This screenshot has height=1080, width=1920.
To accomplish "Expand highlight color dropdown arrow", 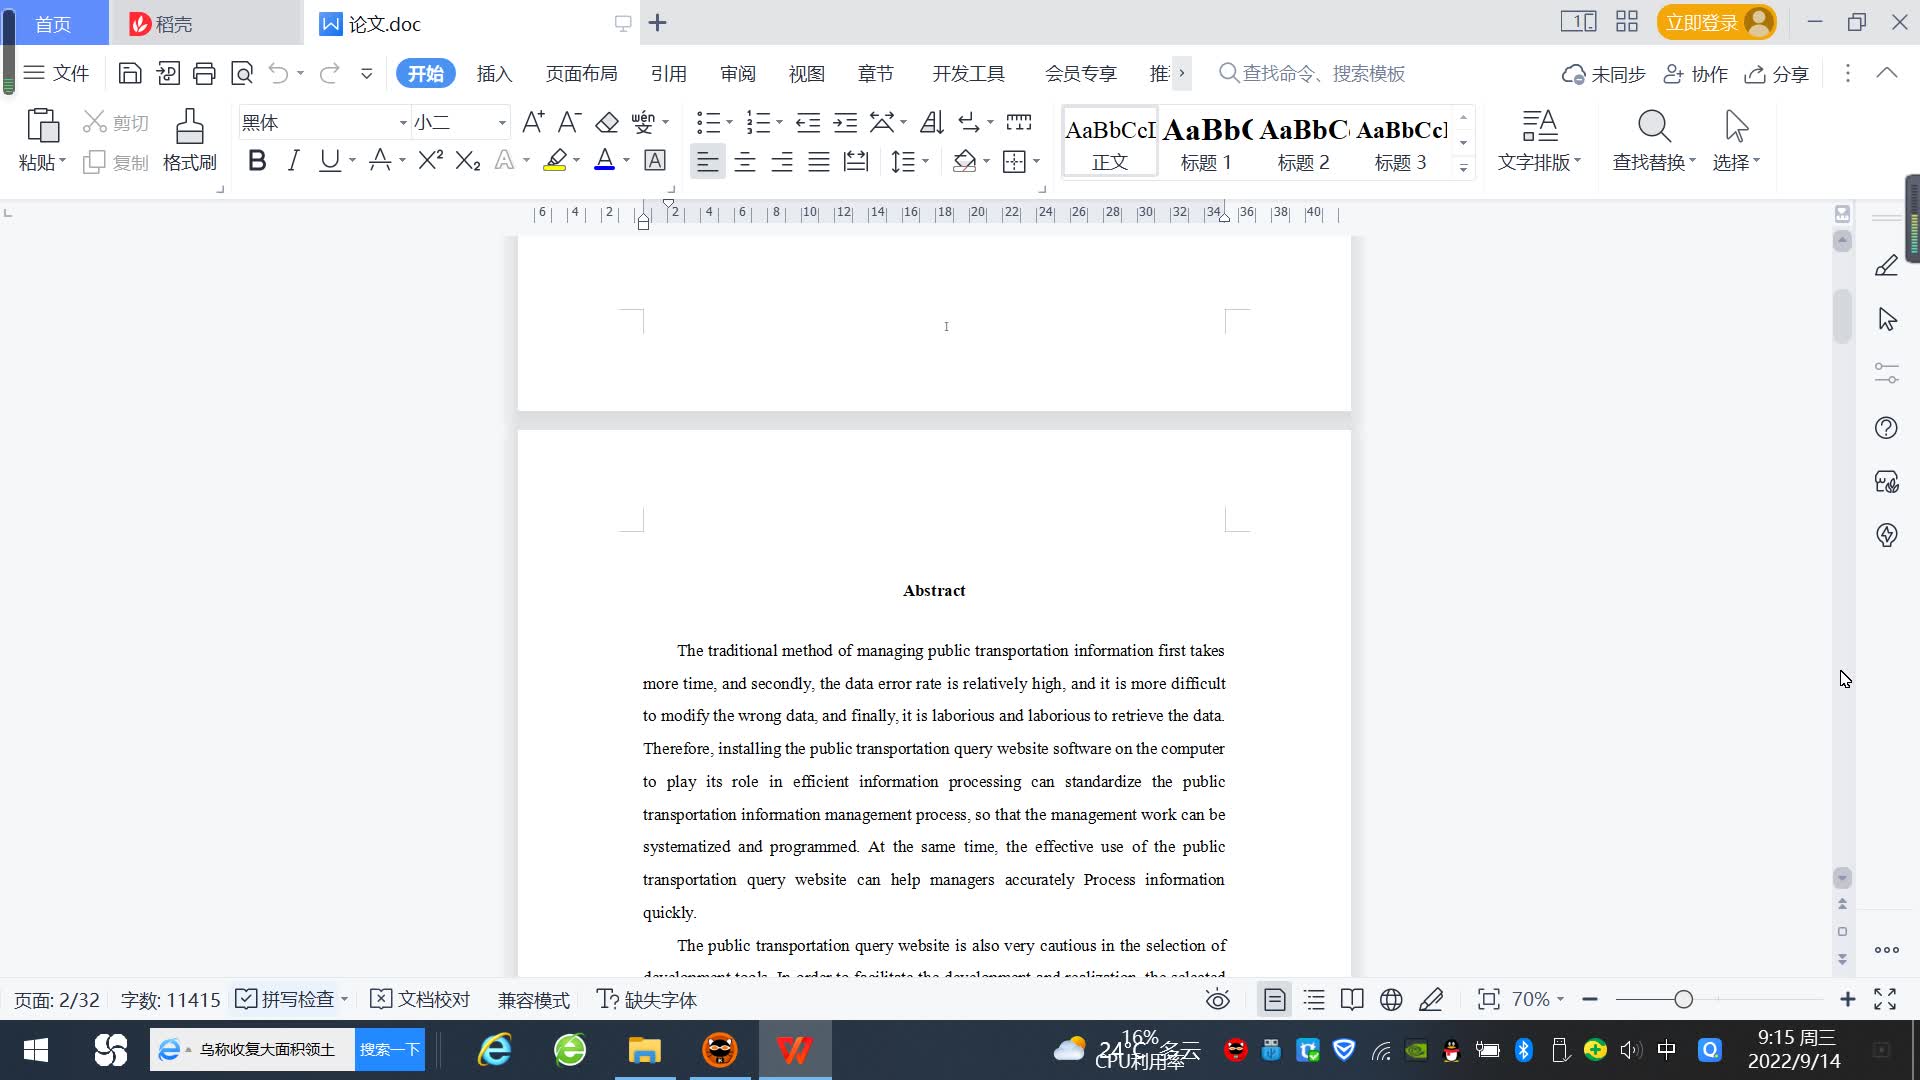I will coord(577,160).
